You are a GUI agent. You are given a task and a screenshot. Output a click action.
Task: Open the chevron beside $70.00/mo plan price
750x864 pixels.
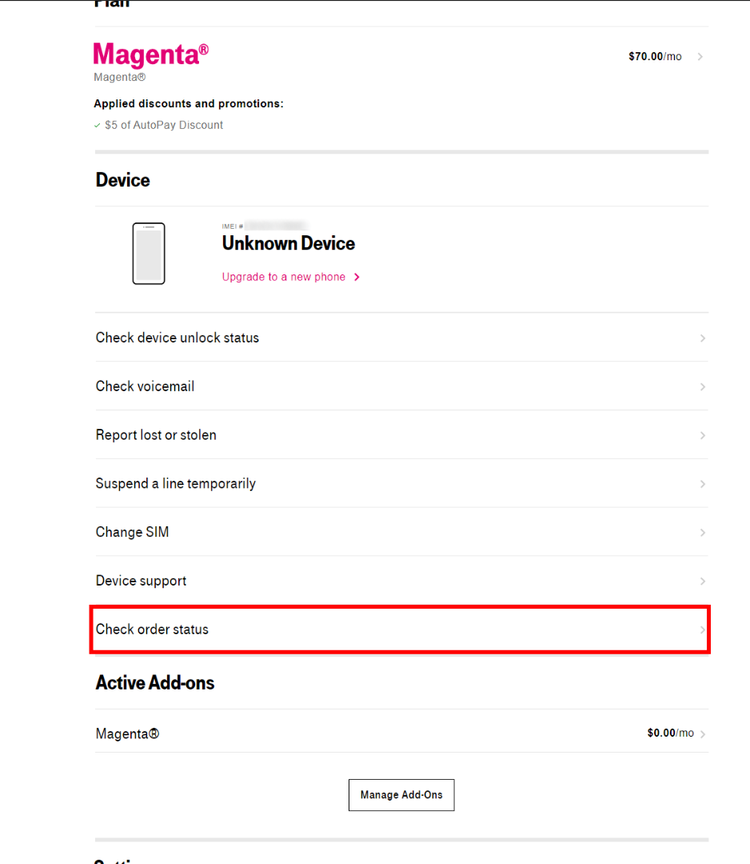pyautogui.click(x=700, y=57)
